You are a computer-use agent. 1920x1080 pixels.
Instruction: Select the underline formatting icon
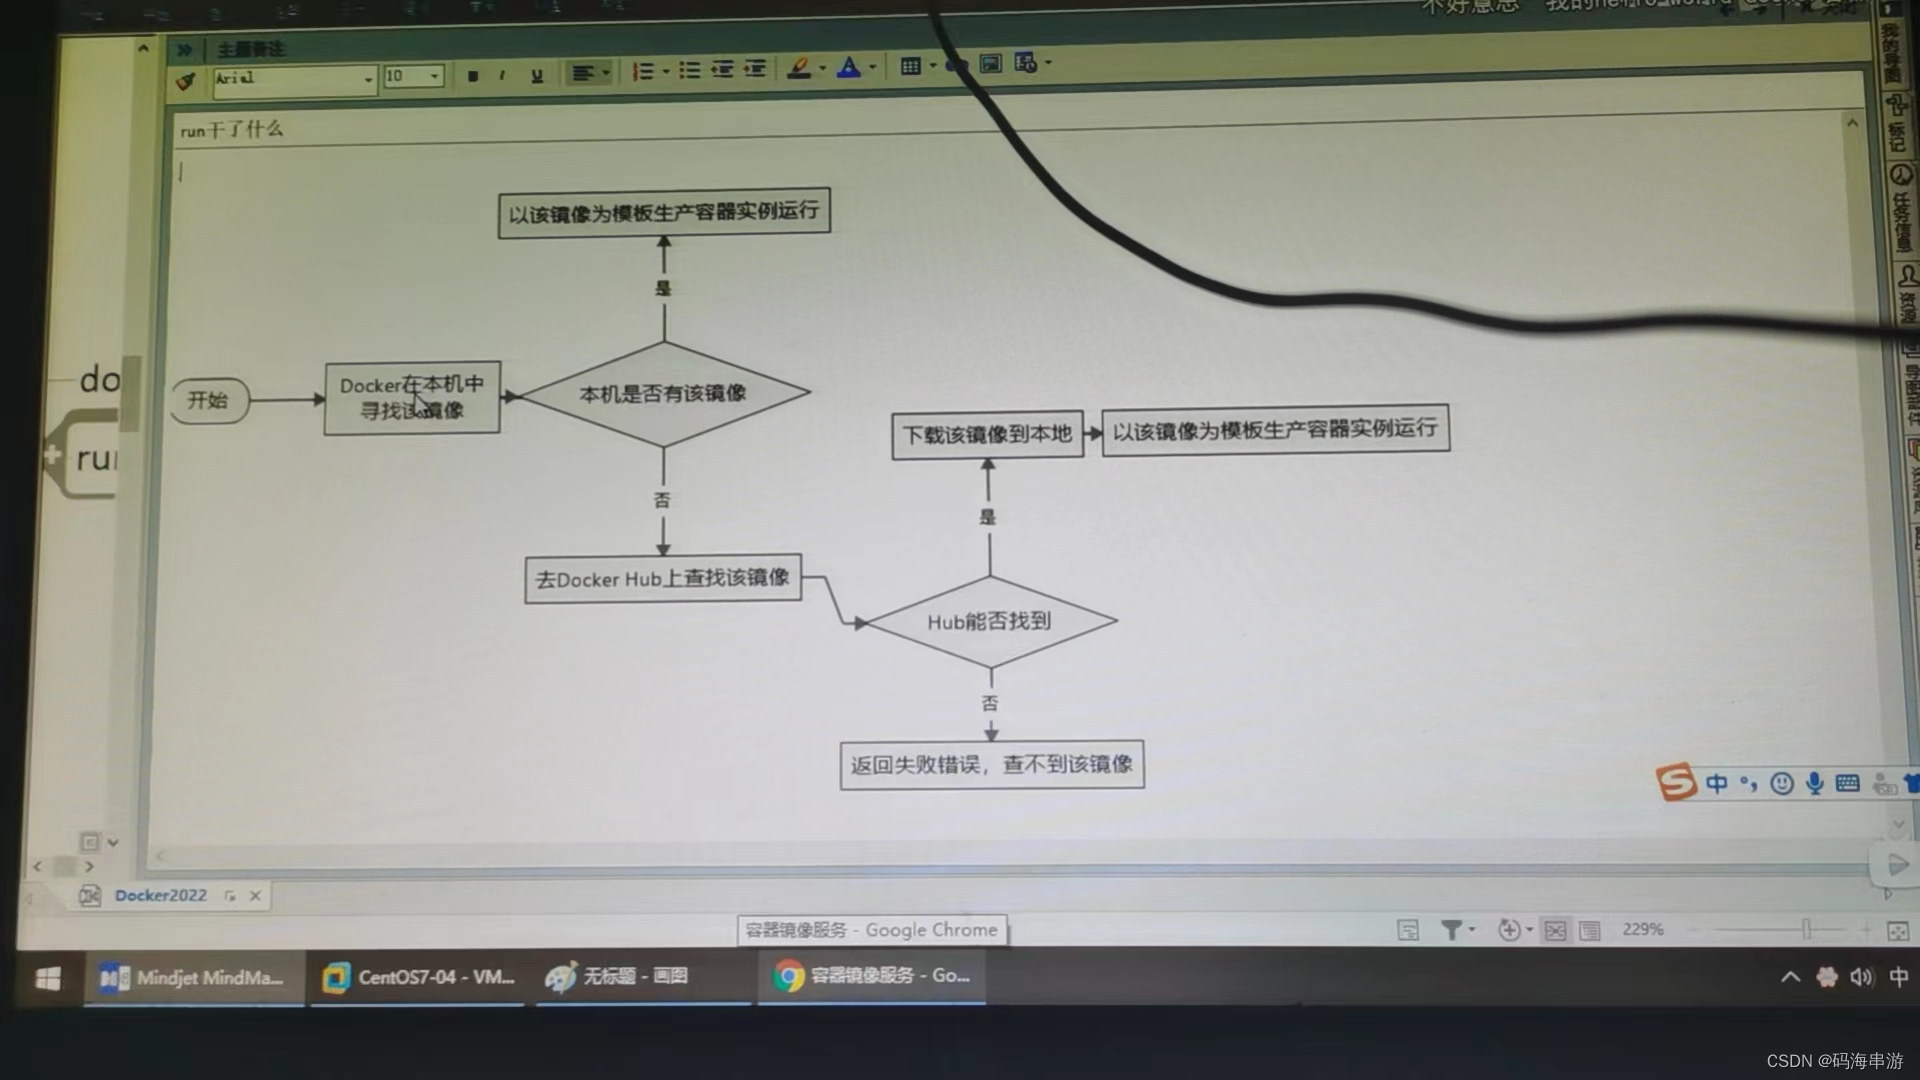click(535, 78)
